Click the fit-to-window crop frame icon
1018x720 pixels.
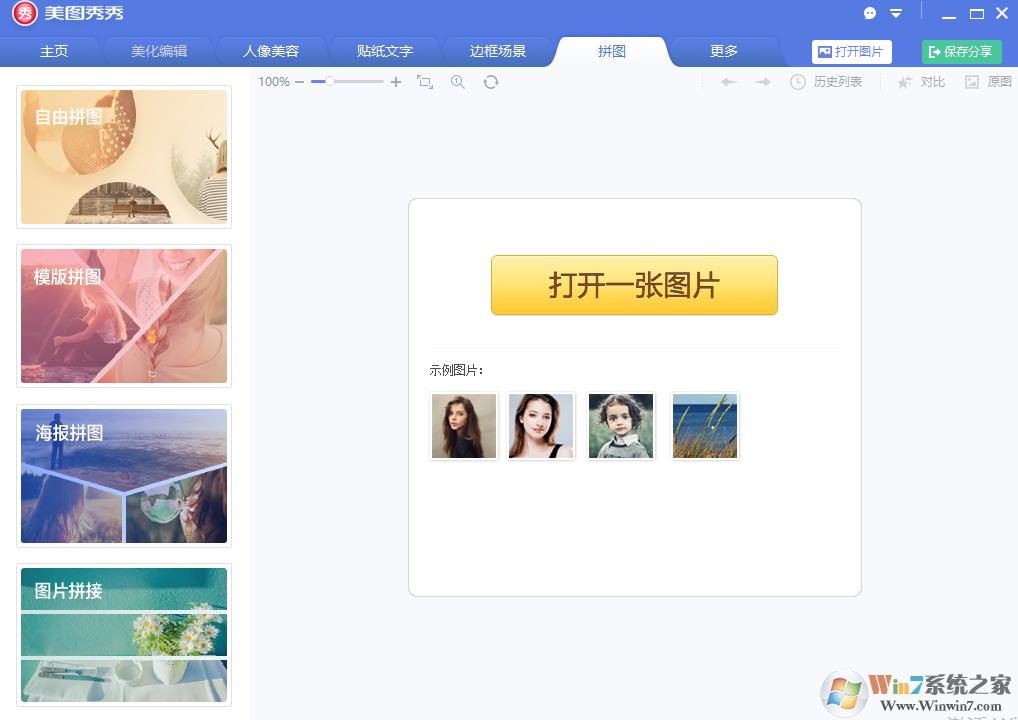coord(425,82)
